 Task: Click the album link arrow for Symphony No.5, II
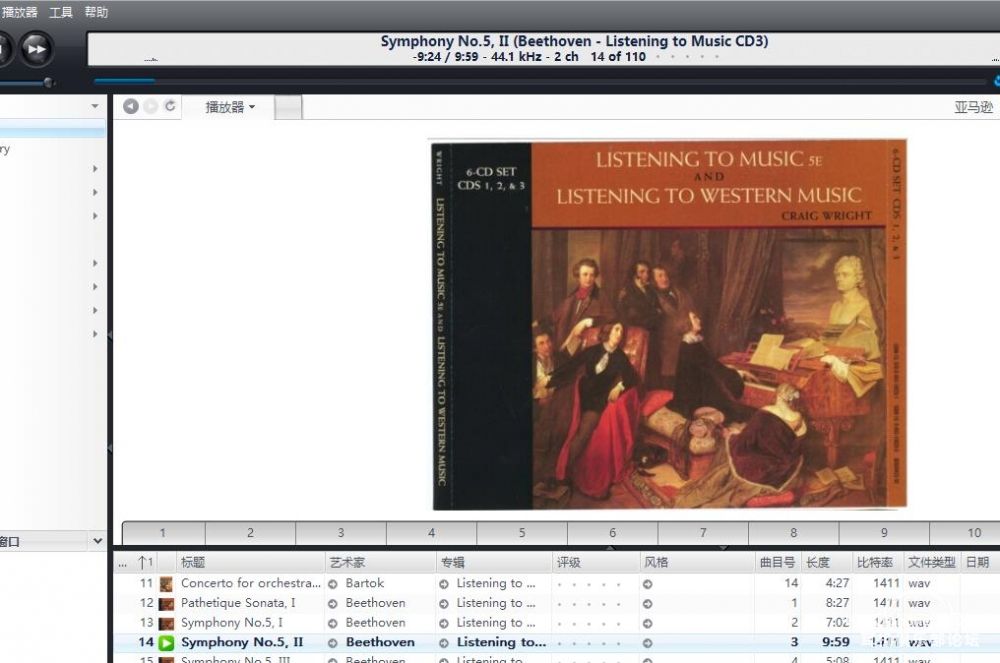[444, 643]
